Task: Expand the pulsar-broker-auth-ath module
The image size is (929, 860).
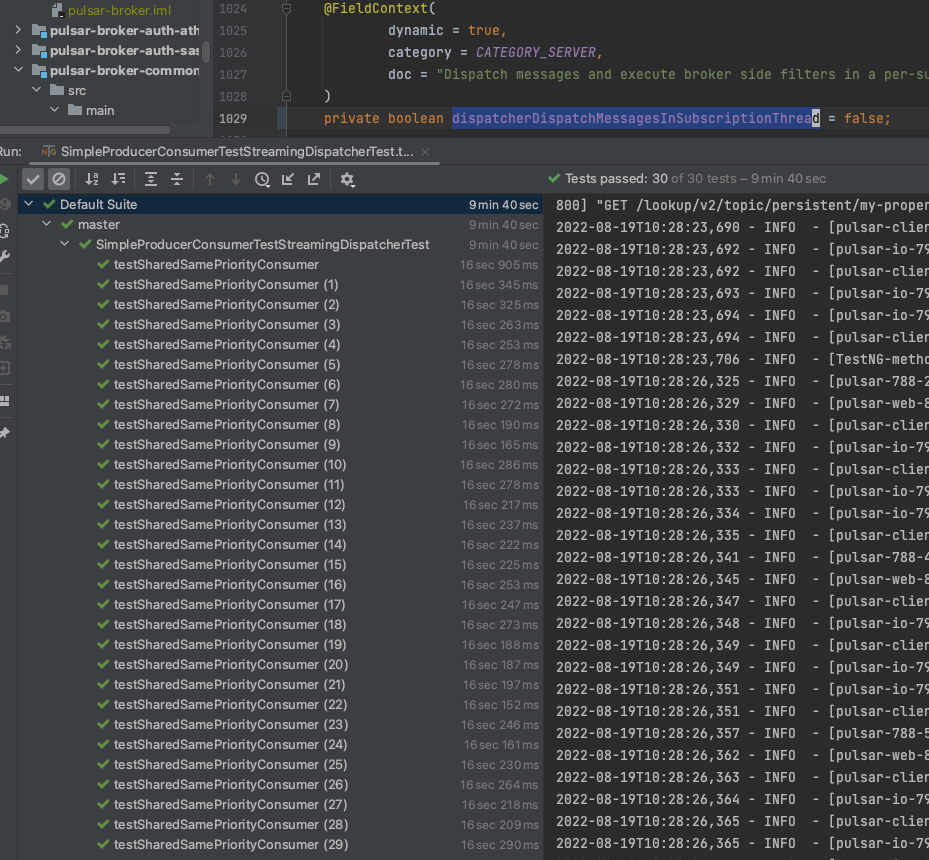Action: pos(18,30)
